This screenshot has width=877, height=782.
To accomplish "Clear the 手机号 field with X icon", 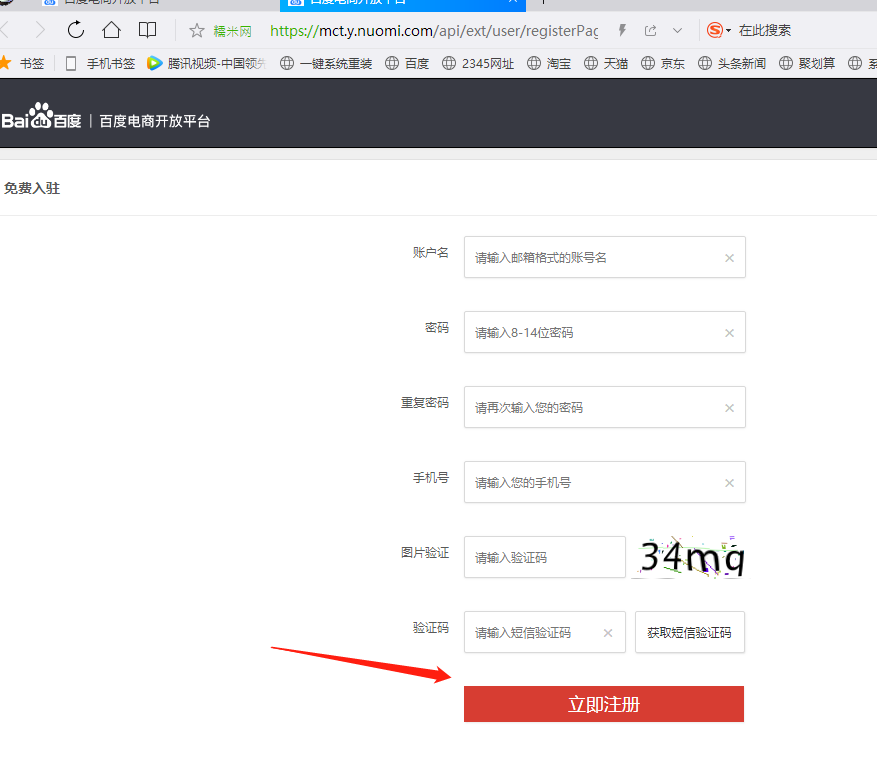I will pos(729,483).
